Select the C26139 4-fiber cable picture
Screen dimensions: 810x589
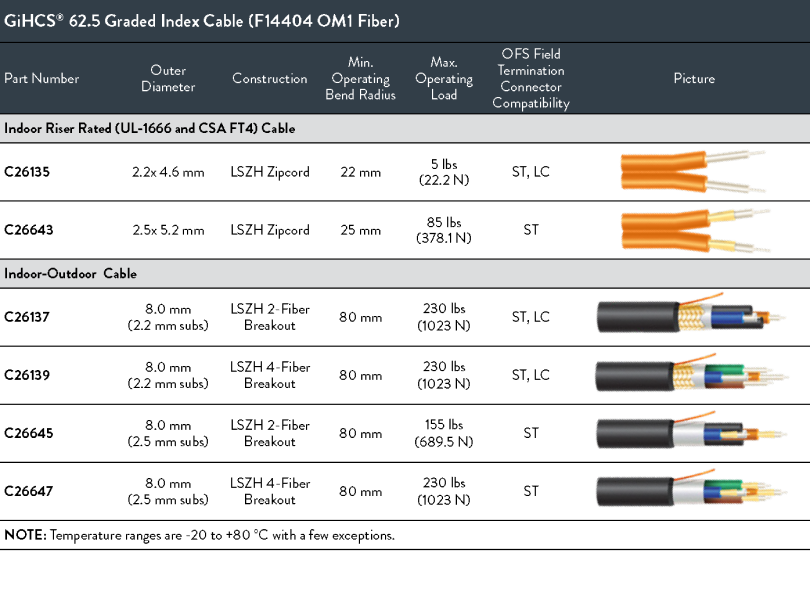[693, 376]
